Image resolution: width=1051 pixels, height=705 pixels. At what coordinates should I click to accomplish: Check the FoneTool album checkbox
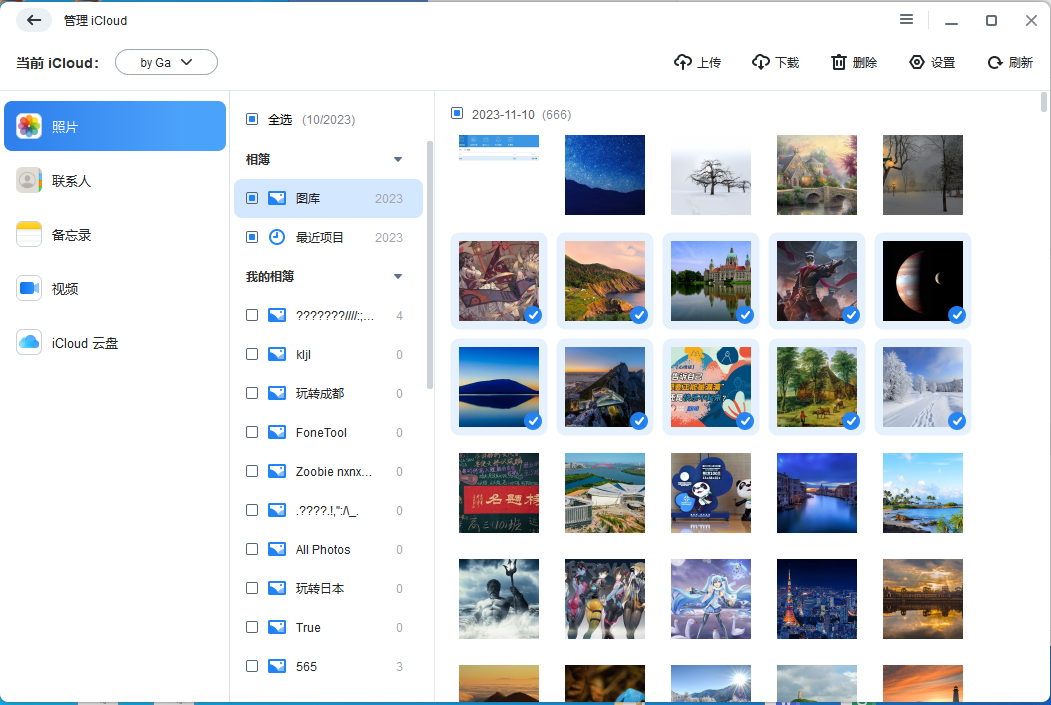(x=252, y=432)
